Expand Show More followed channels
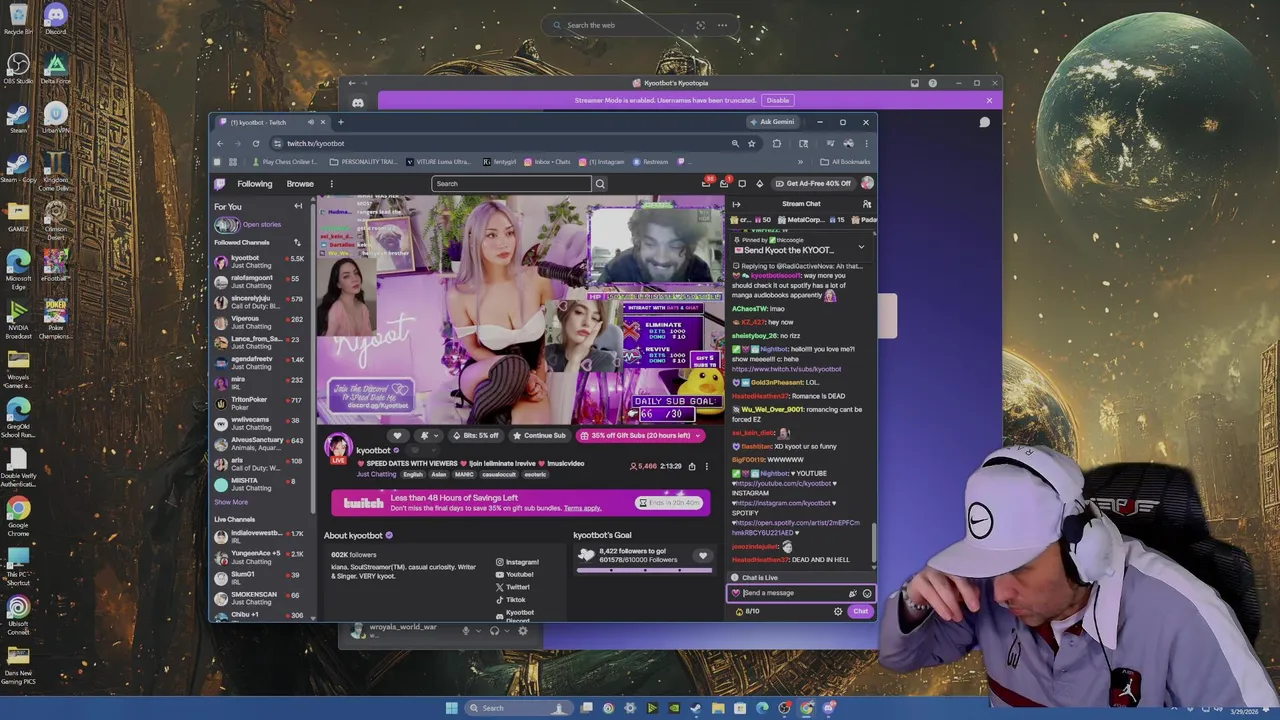Screen dimensions: 1280x720 coord(231,502)
